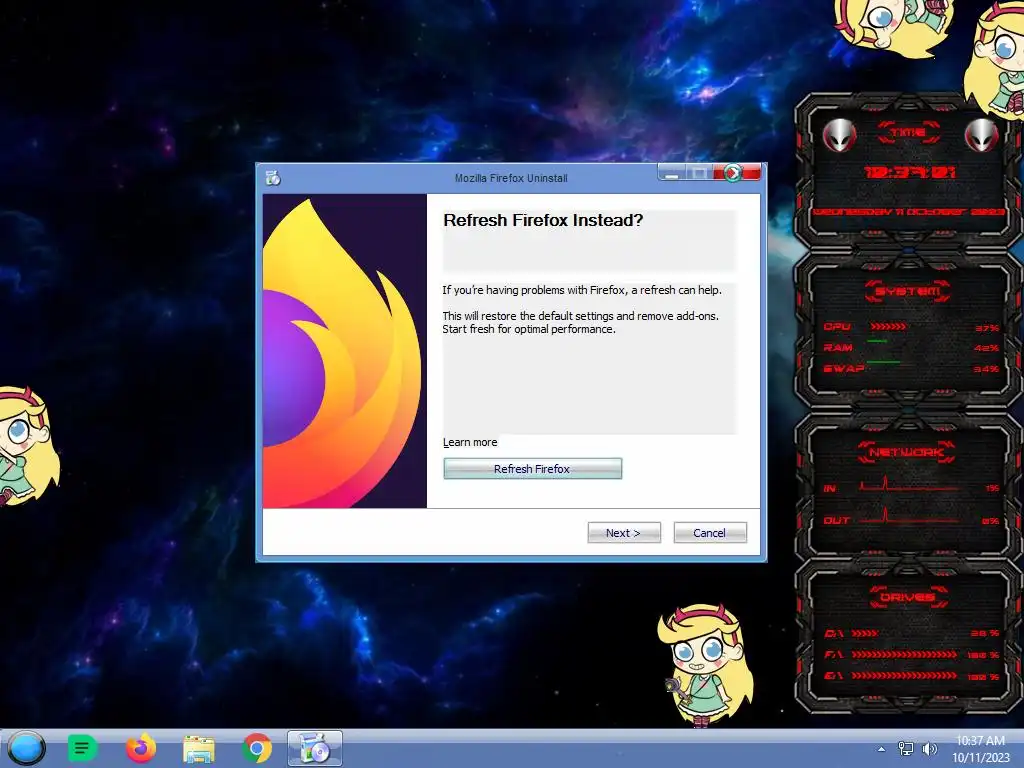Image resolution: width=1024 pixels, height=768 pixels.
Task: Click the Firefox logo image in dialog
Action: click(344, 351)
